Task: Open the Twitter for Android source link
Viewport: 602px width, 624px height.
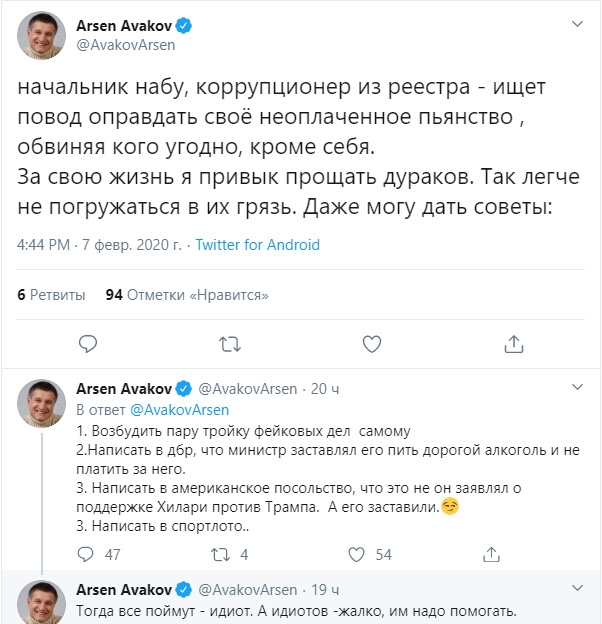Action: [257, 245]
